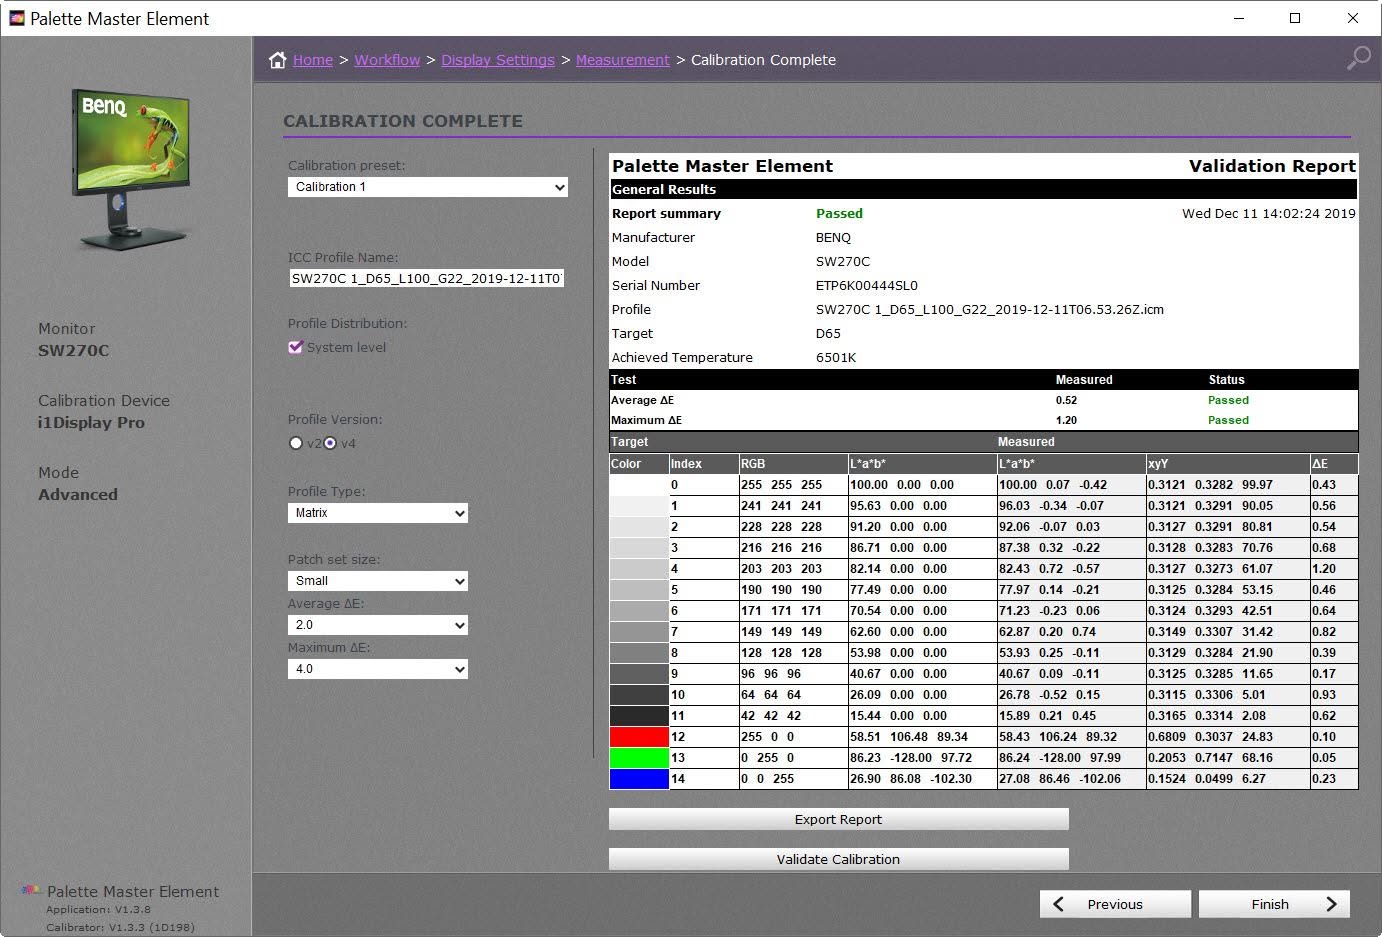Click the Index column header

703,464
